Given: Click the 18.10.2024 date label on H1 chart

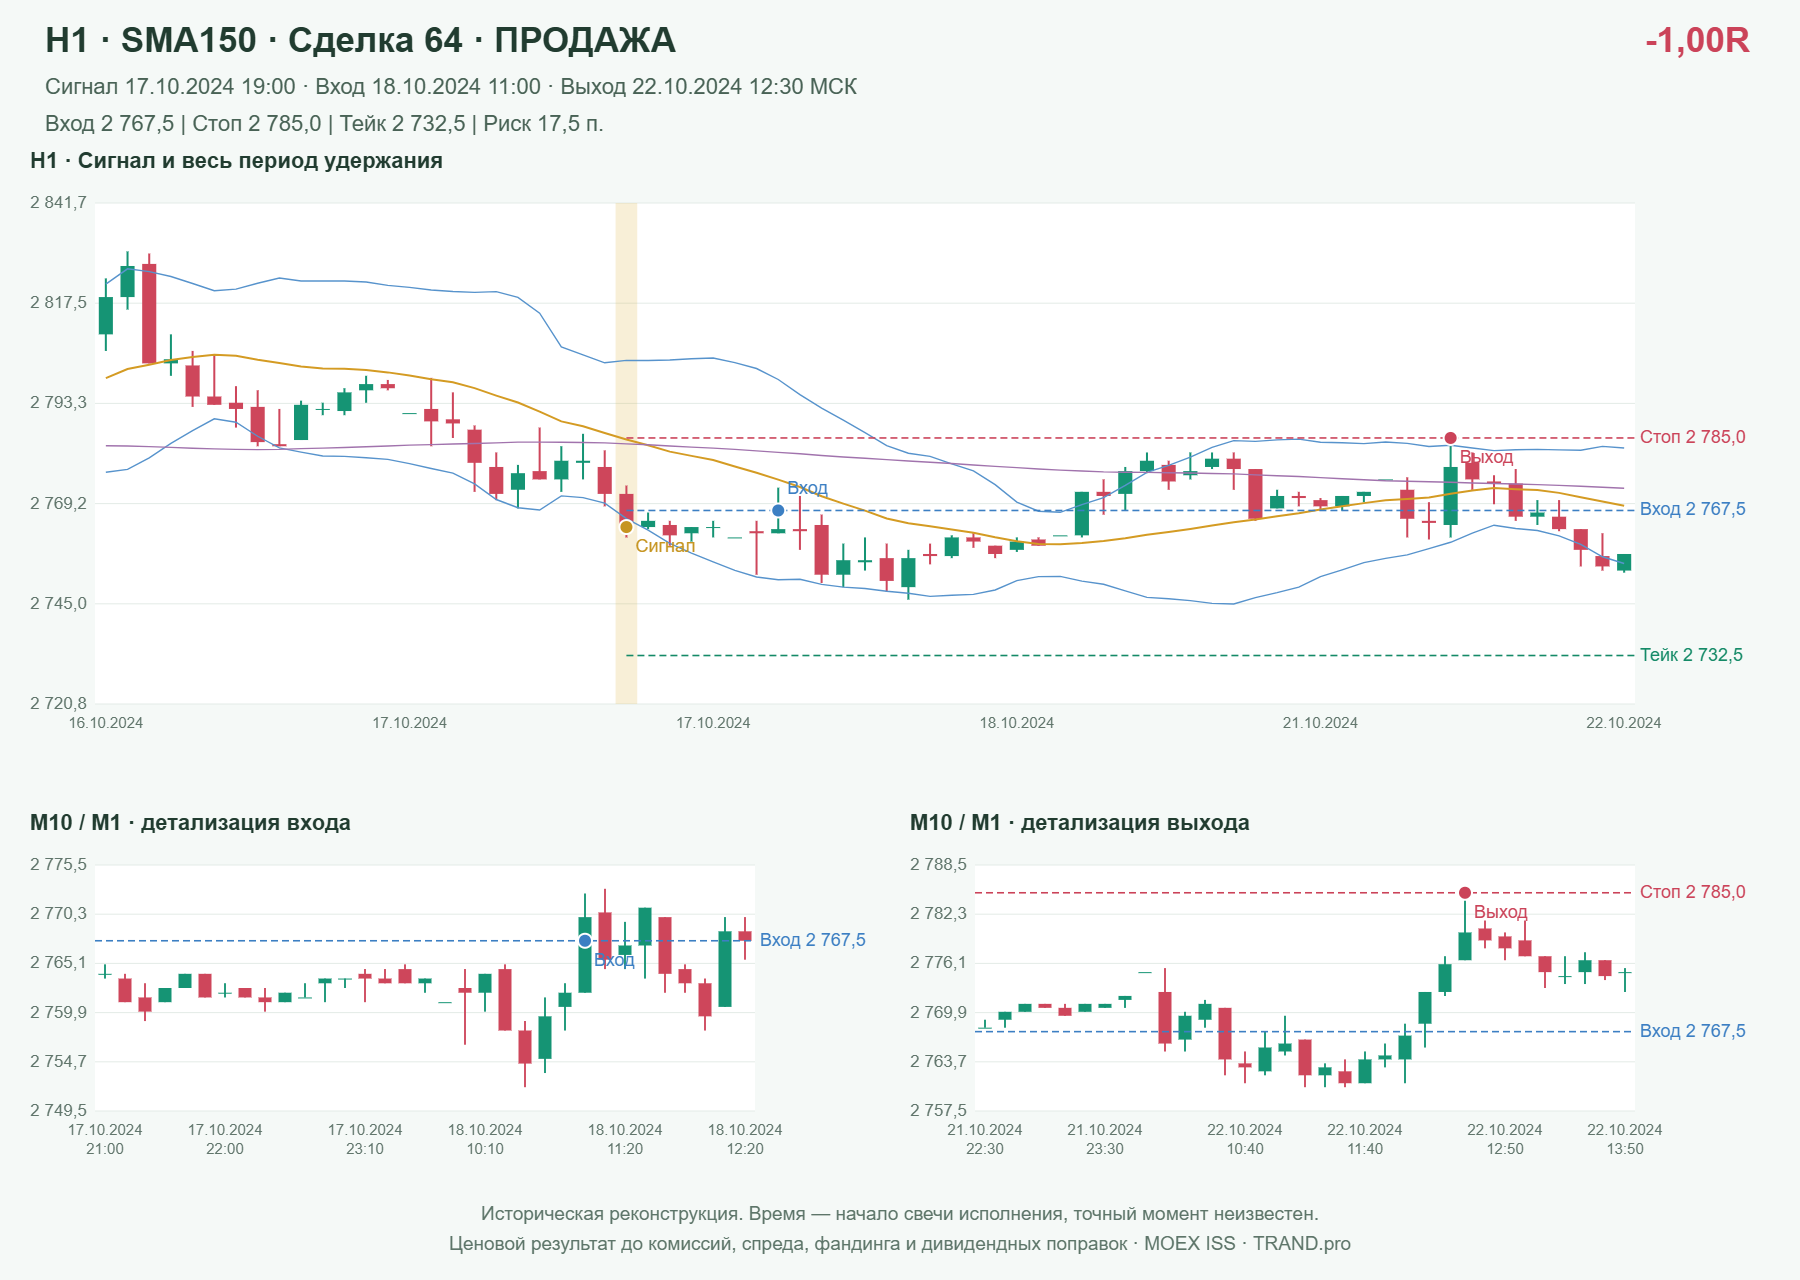Looking at the screenshot, I should (1017, 723).
